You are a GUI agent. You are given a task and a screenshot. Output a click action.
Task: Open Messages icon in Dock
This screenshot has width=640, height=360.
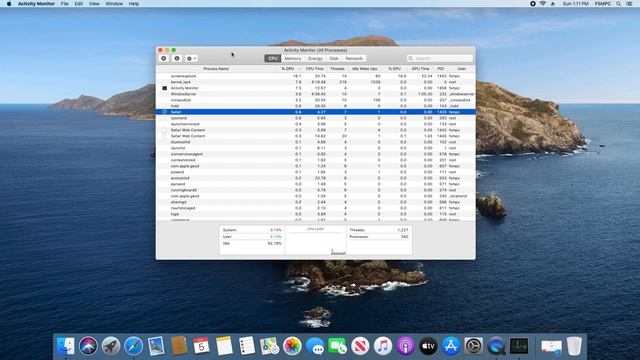click(315, 346)
